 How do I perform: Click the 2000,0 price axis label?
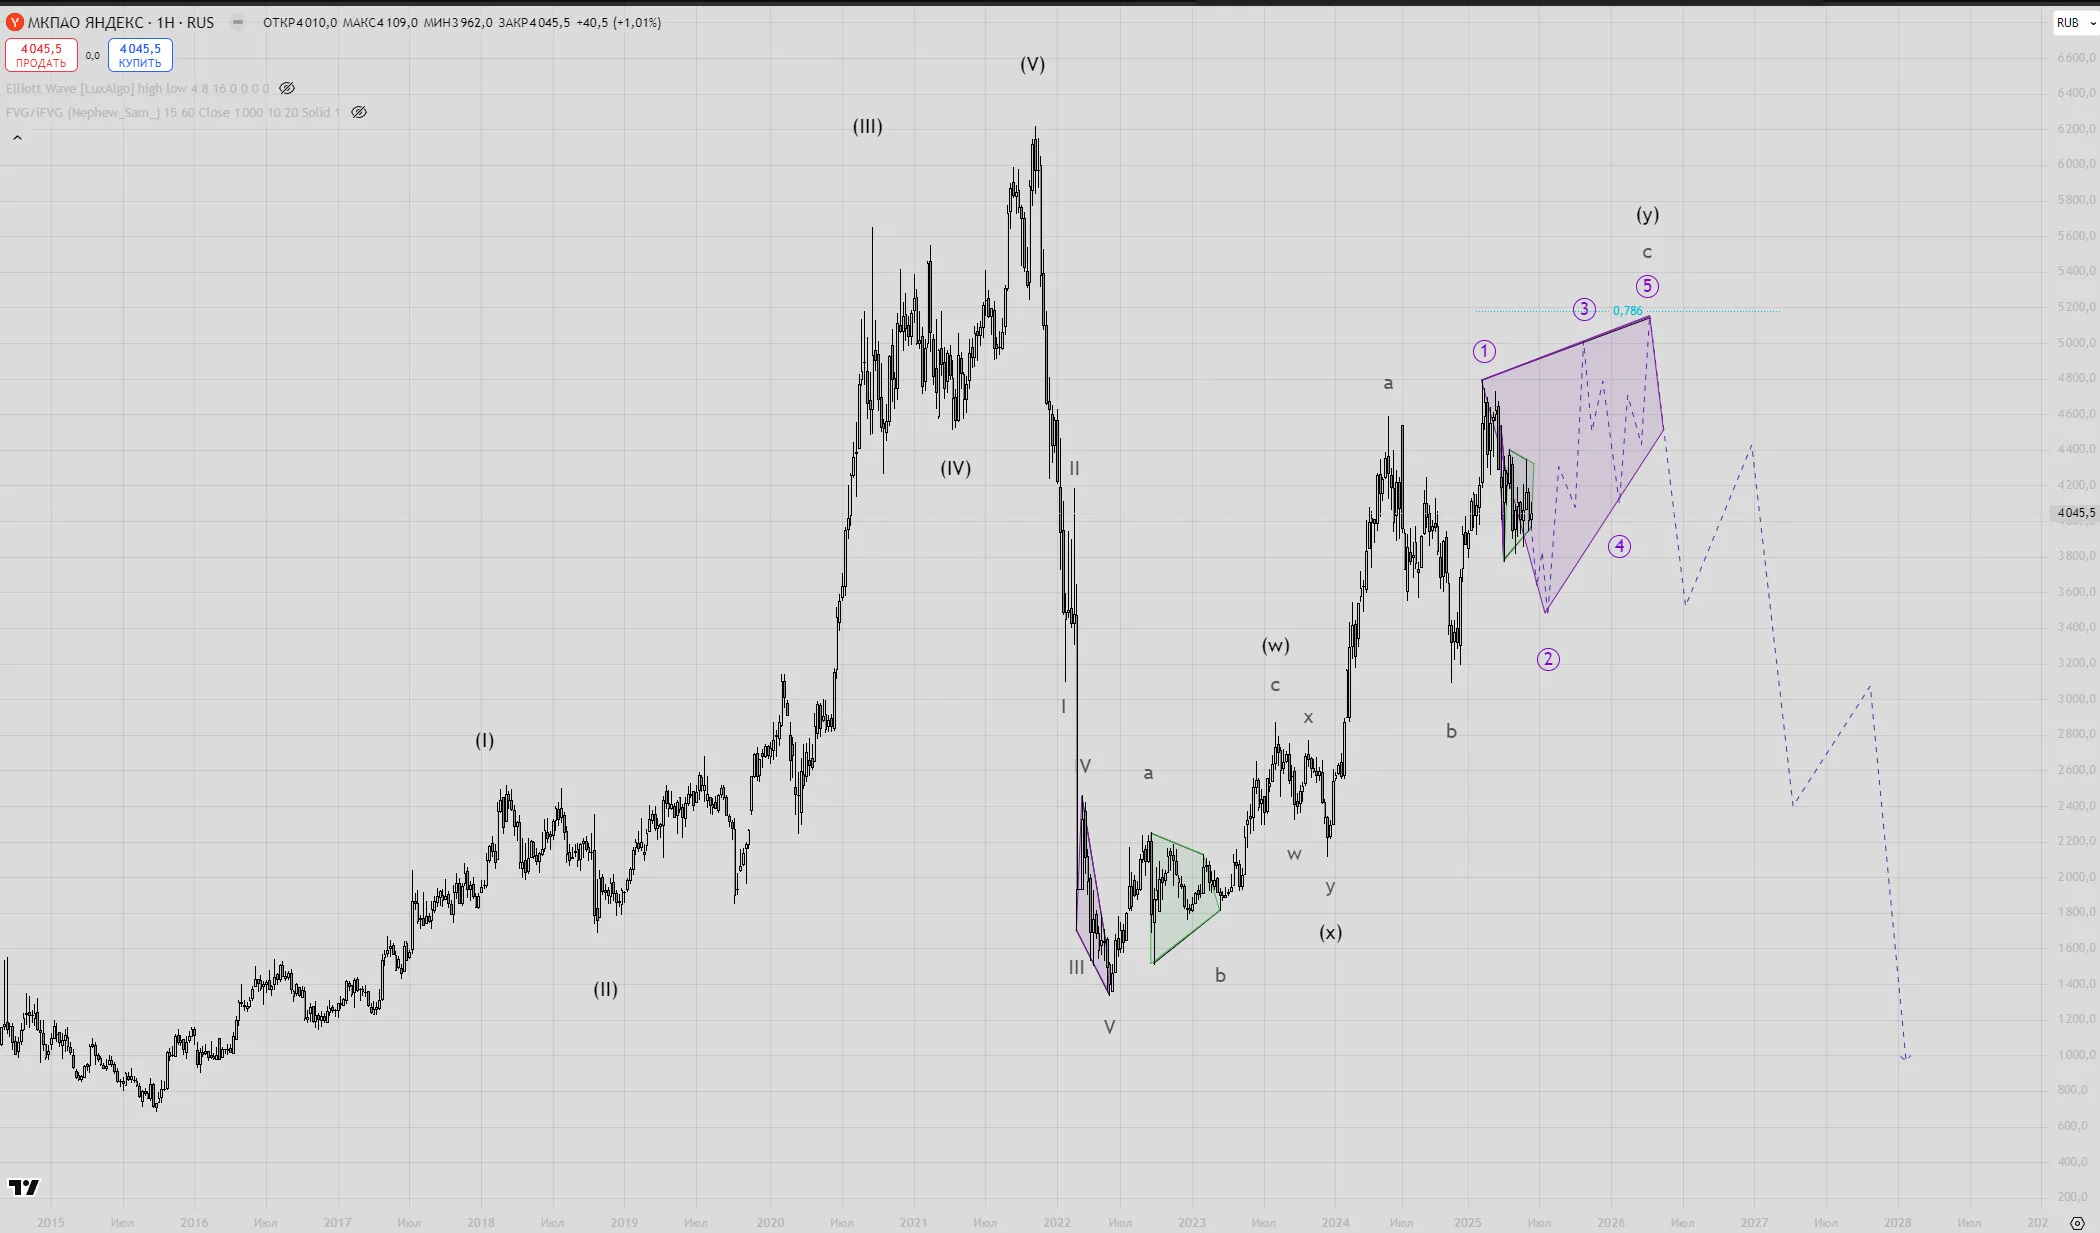click(2076, 877)
